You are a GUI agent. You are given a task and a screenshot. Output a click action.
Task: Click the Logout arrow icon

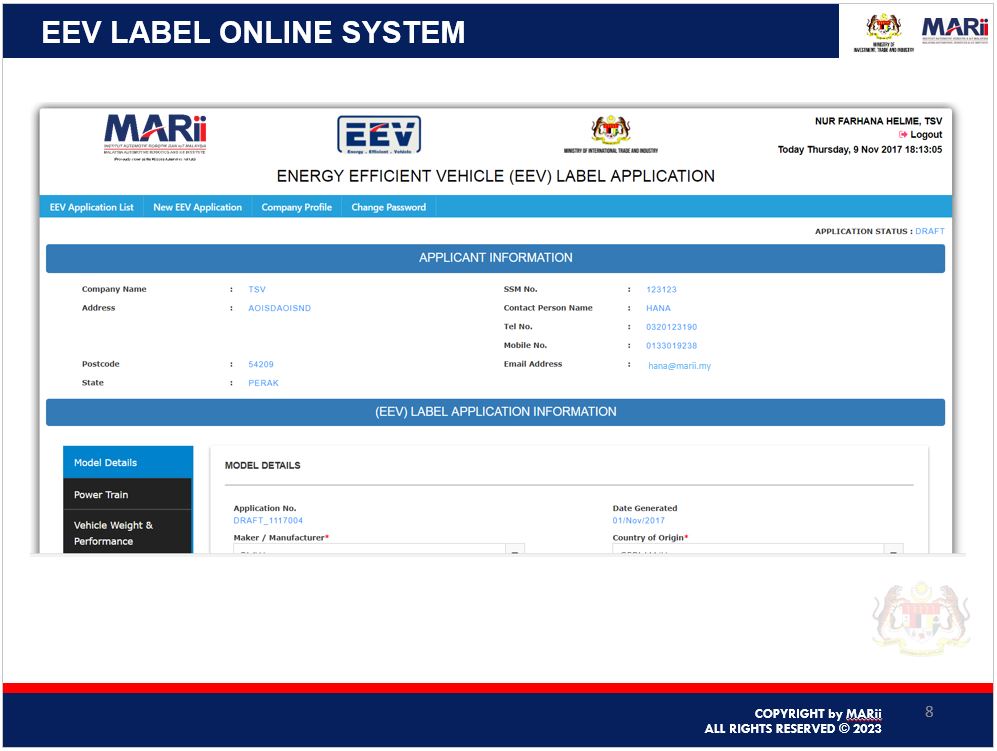pyautogui.click(x=903, y=135)
